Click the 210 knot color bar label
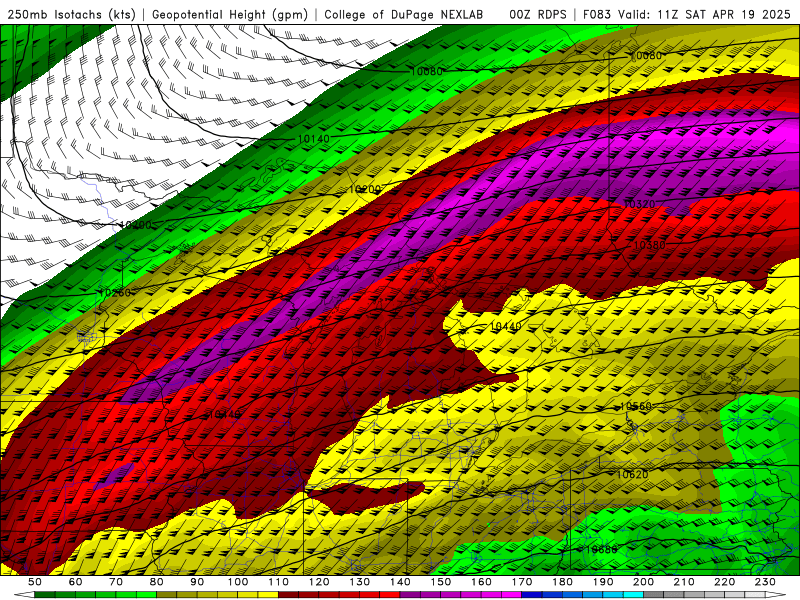 click(x=684, y=582)
